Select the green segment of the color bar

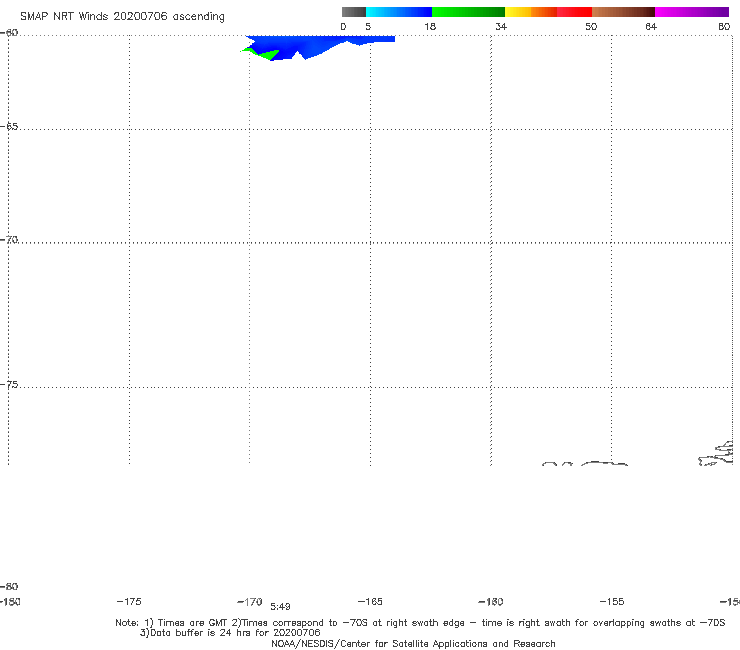(468, 12)
